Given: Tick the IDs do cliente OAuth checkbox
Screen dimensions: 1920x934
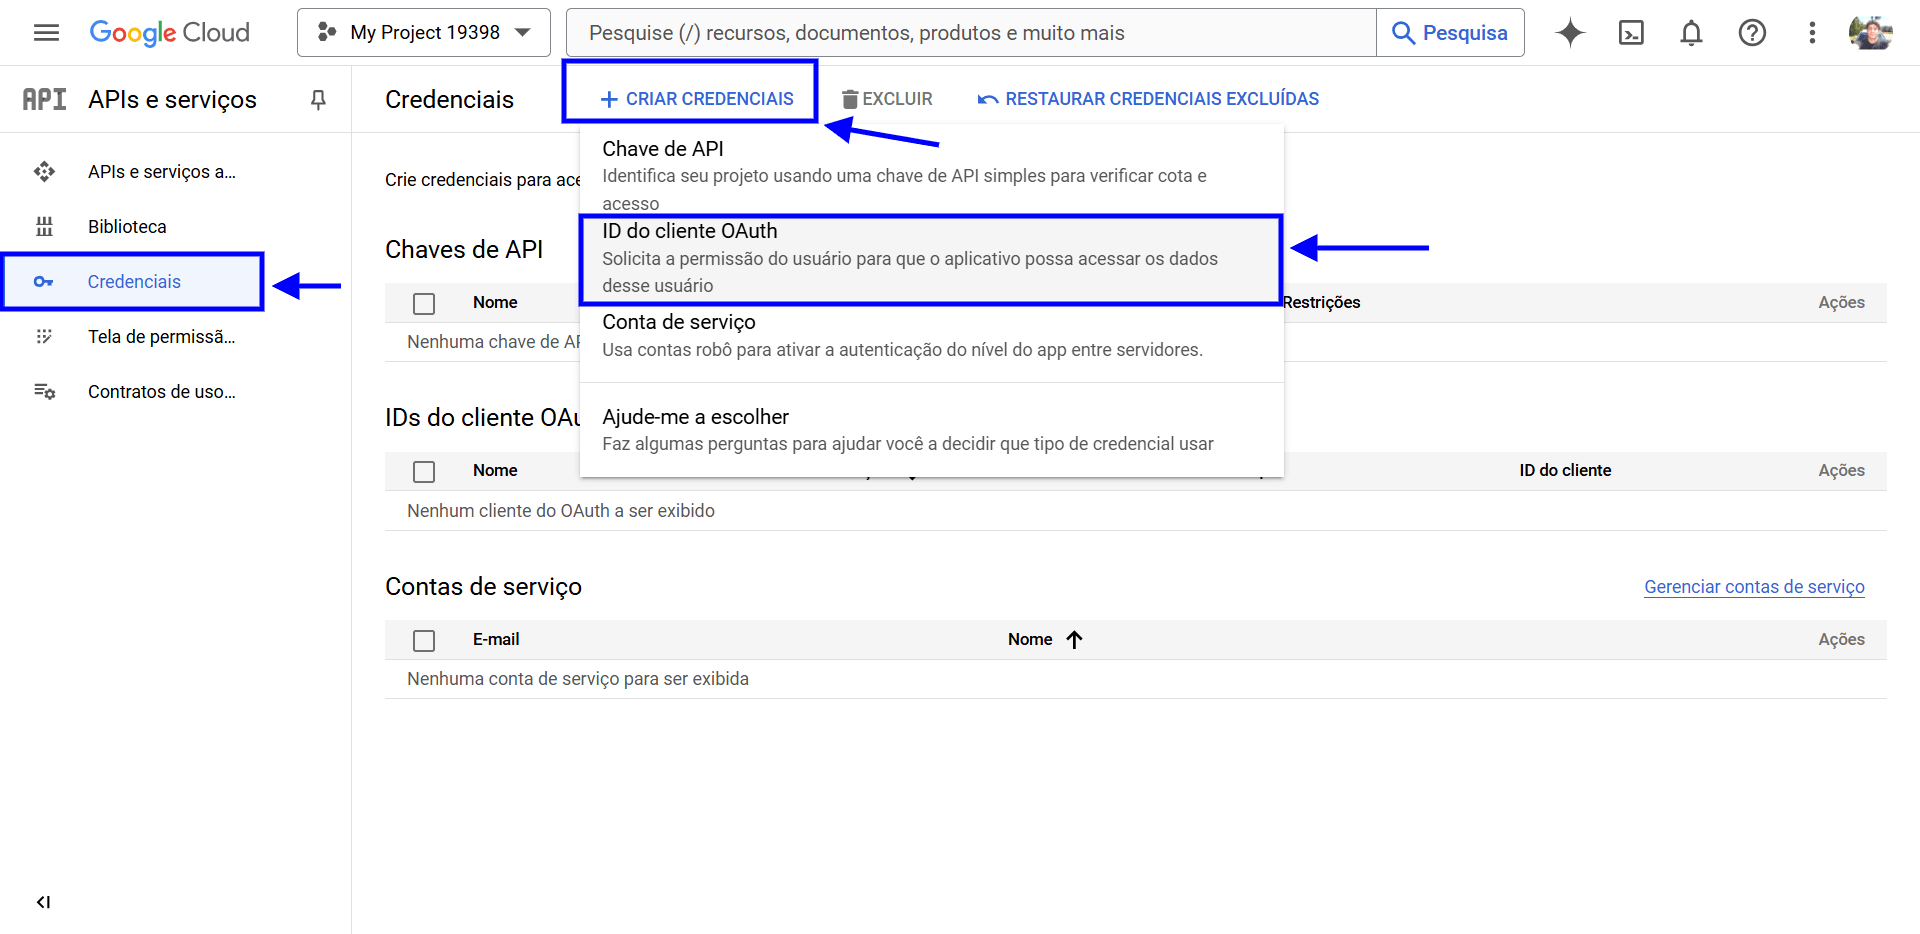Looking at the screenshot, I should click(424, 471).
